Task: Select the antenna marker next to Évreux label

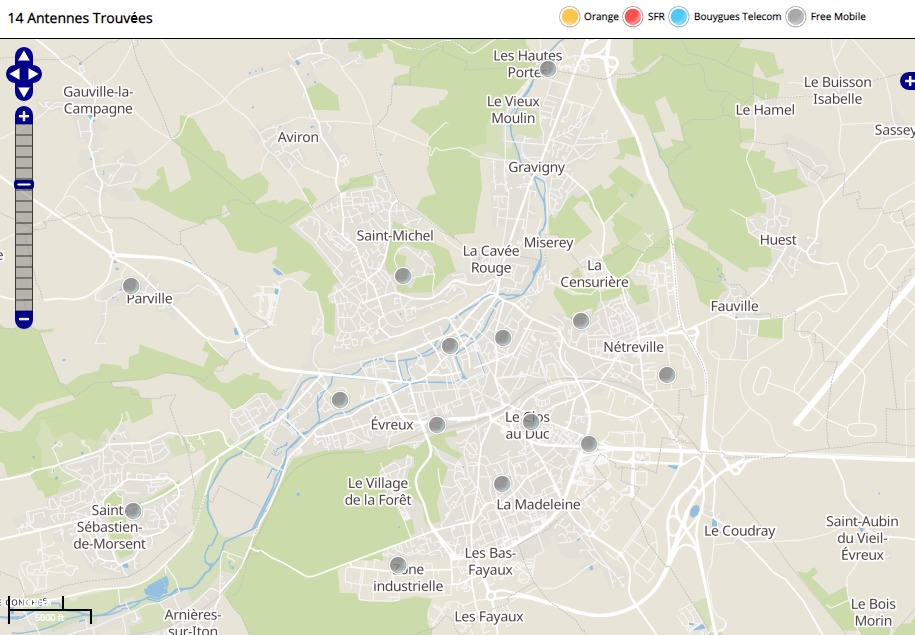Action: 436,425
